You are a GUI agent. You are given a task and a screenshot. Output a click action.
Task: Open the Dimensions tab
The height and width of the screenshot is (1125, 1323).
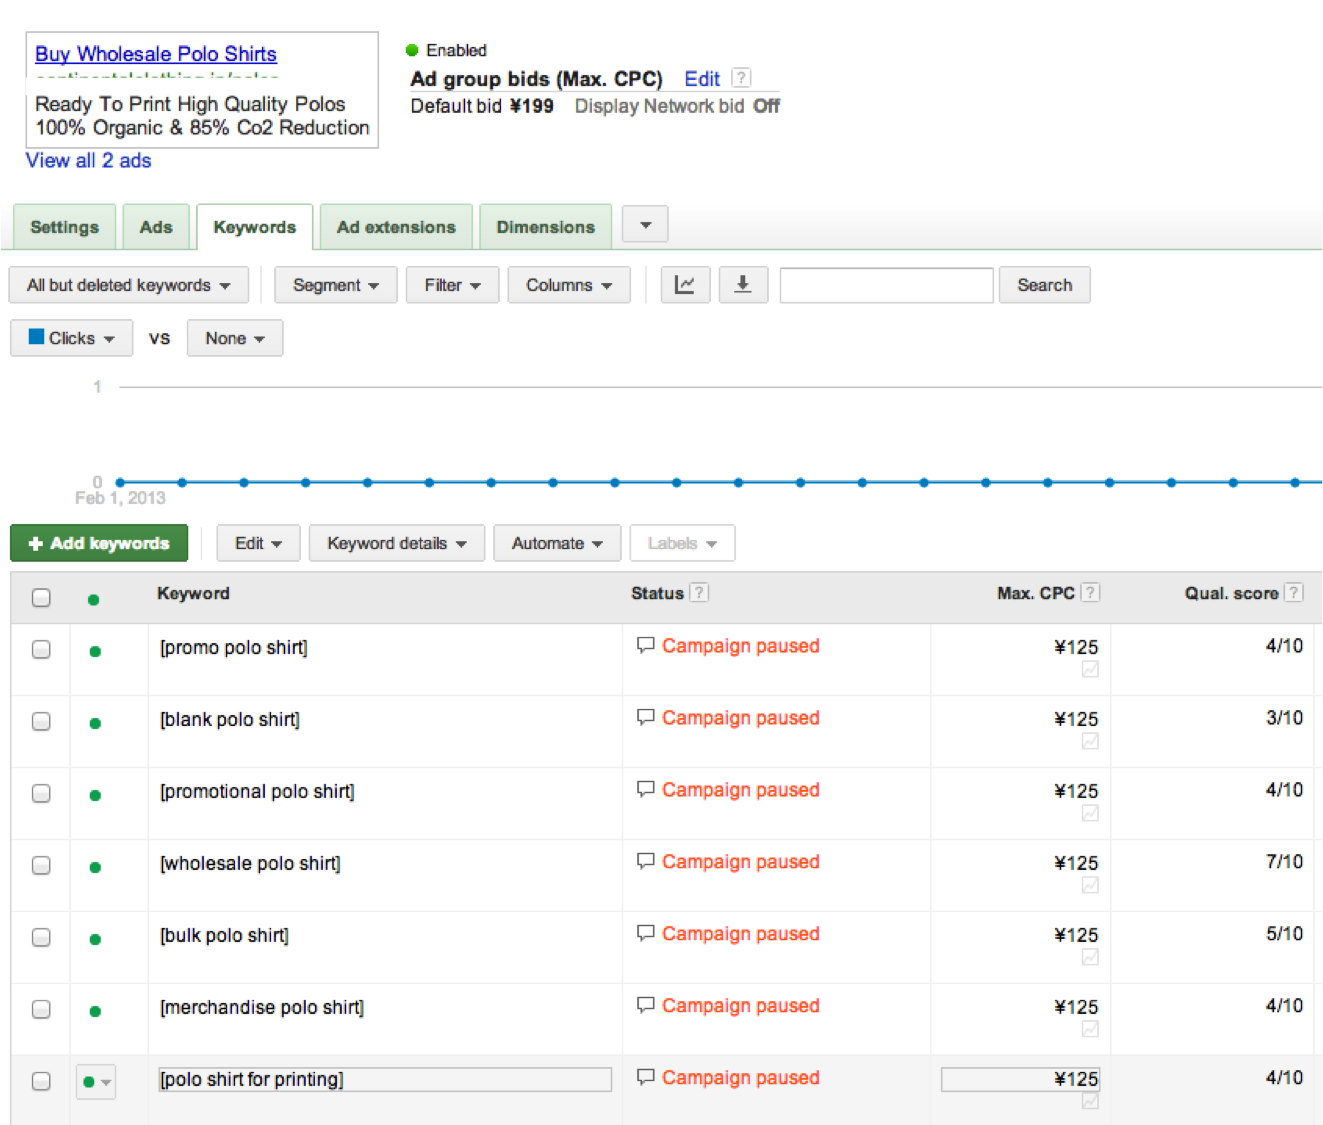[x=545, y=227]
